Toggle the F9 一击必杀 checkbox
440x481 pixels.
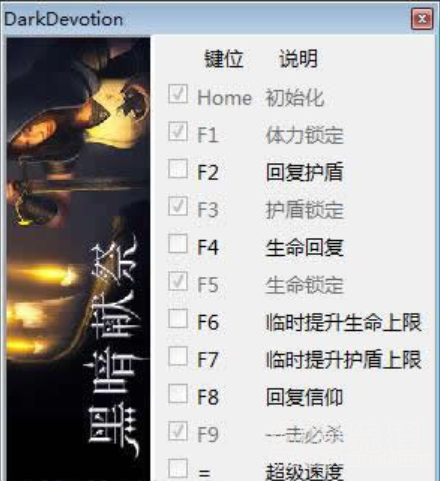pyautogui.click(x=178, y=431)
